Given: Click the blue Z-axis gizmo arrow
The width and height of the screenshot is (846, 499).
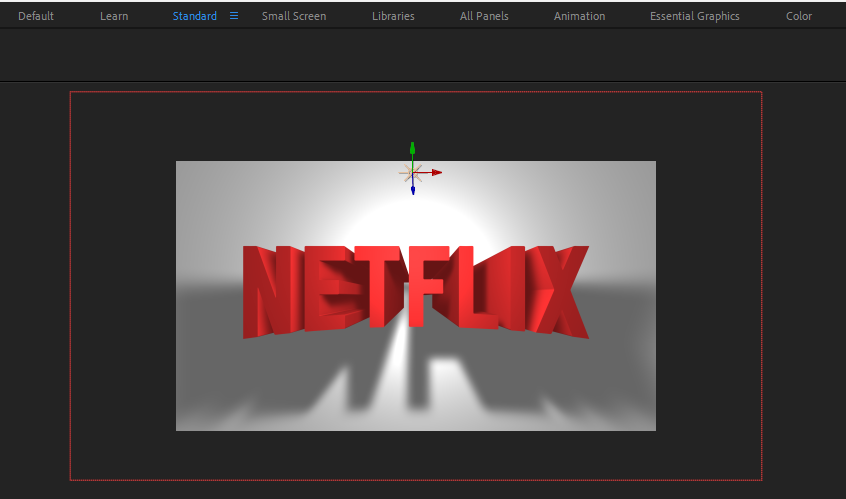Looking at the screenshot, I should (413, 190).
